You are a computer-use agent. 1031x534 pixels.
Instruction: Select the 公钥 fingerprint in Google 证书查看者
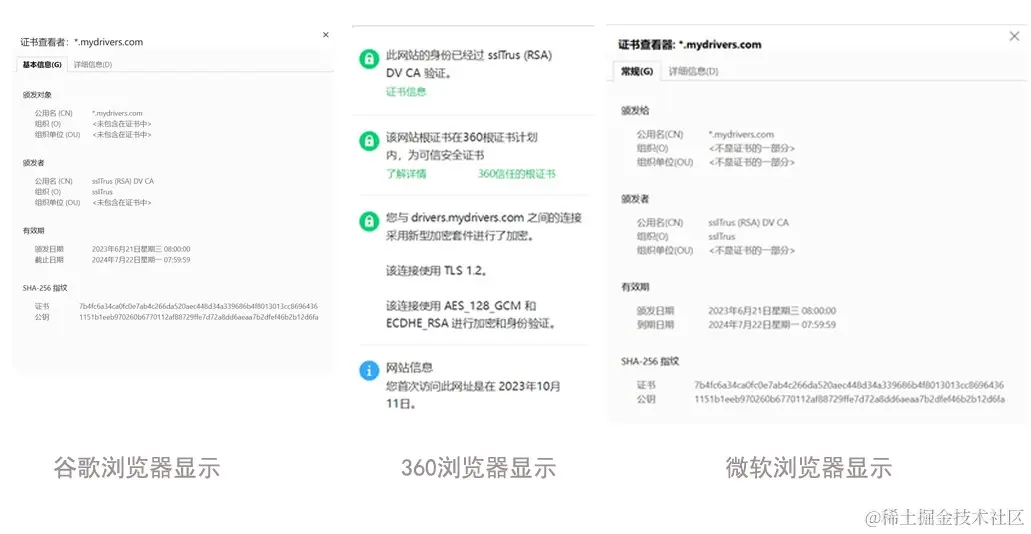point(199,317)
